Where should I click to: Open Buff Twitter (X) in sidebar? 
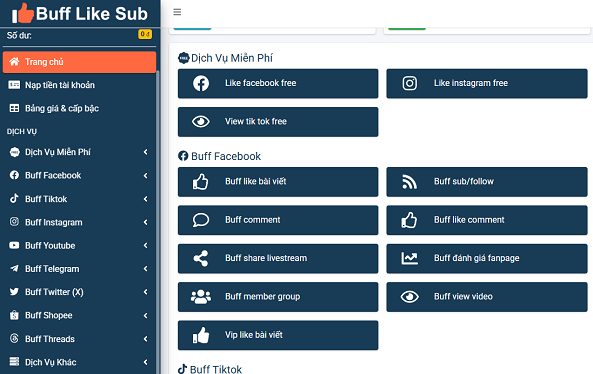[79, 292]
